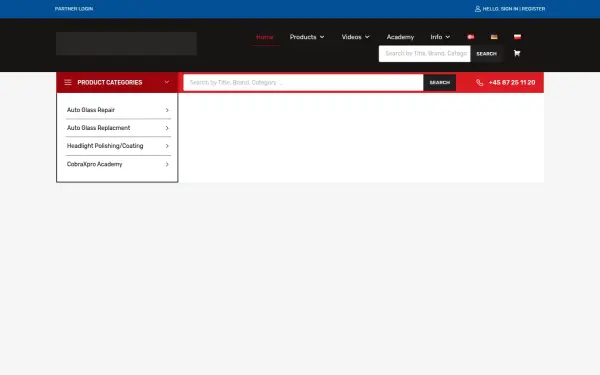Viewport: 600px width, 375px height.
Task: Click the phone icon beside +45 number
Action: pos(479,83)
